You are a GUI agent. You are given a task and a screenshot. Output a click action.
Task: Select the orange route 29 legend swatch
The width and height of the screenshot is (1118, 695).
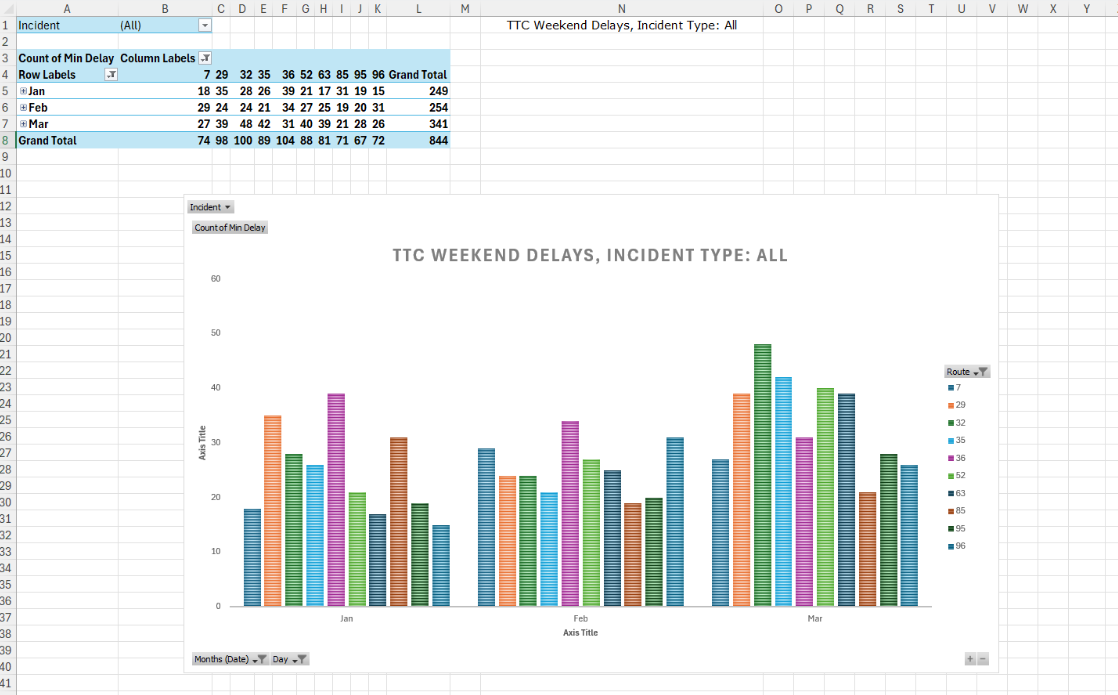tap(950, 405)
